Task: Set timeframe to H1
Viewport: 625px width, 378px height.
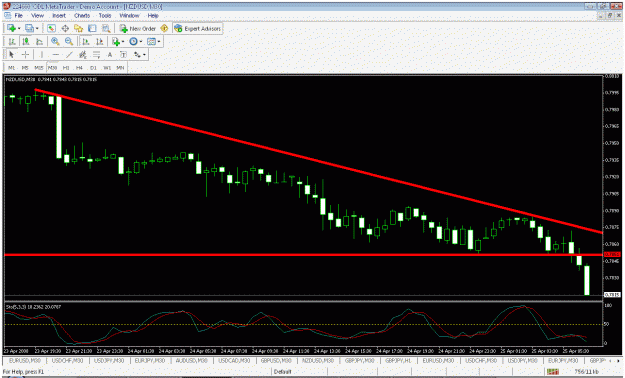Action: (66, 68)
